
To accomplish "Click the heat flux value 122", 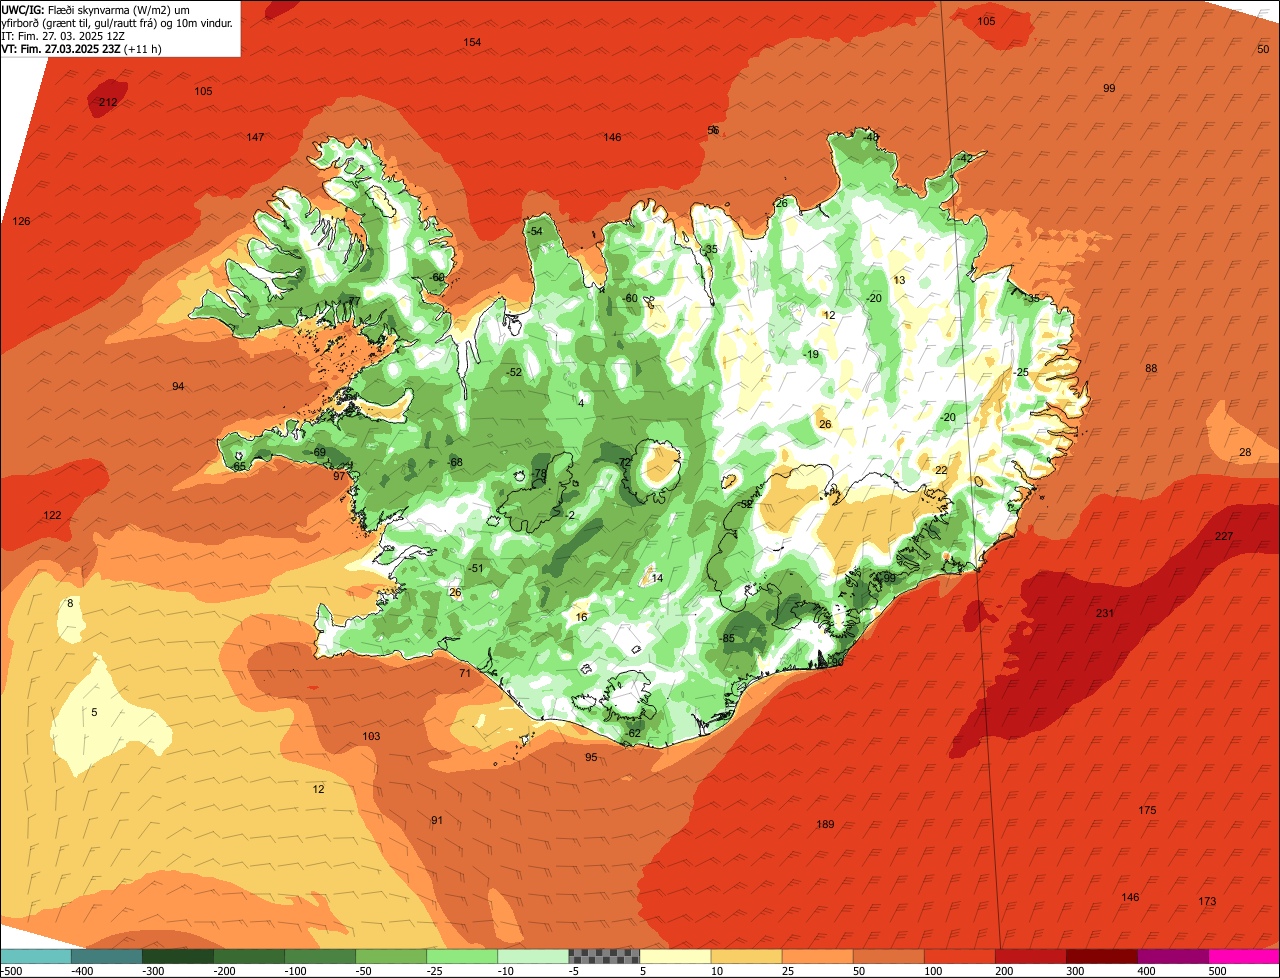I will (x=52, y=515).
